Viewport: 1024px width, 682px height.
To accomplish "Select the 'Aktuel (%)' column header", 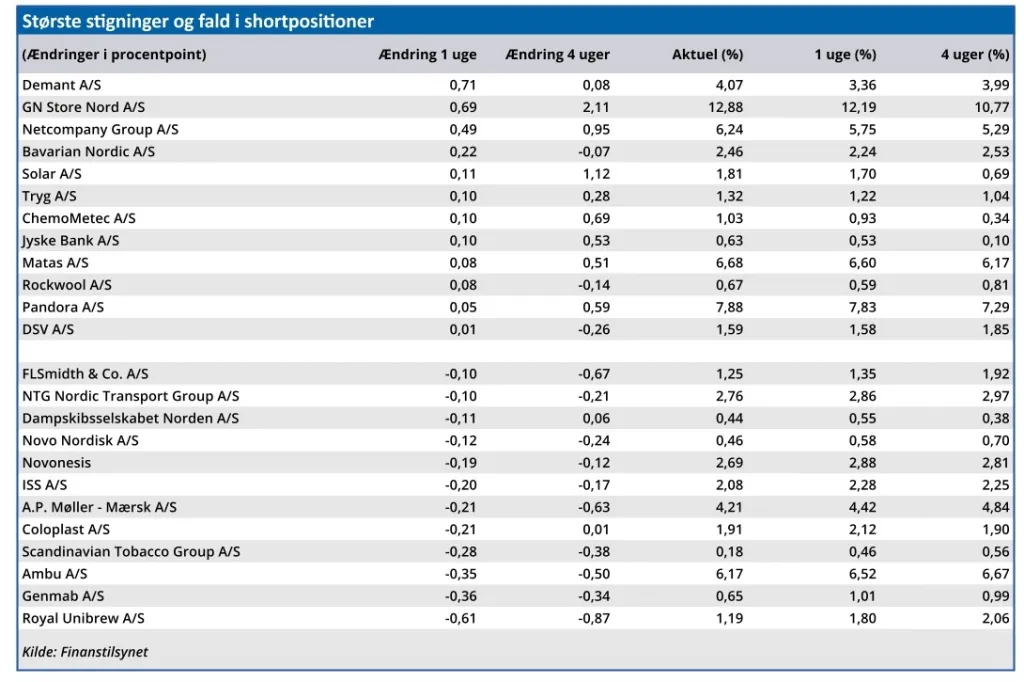I will point(707,55).
